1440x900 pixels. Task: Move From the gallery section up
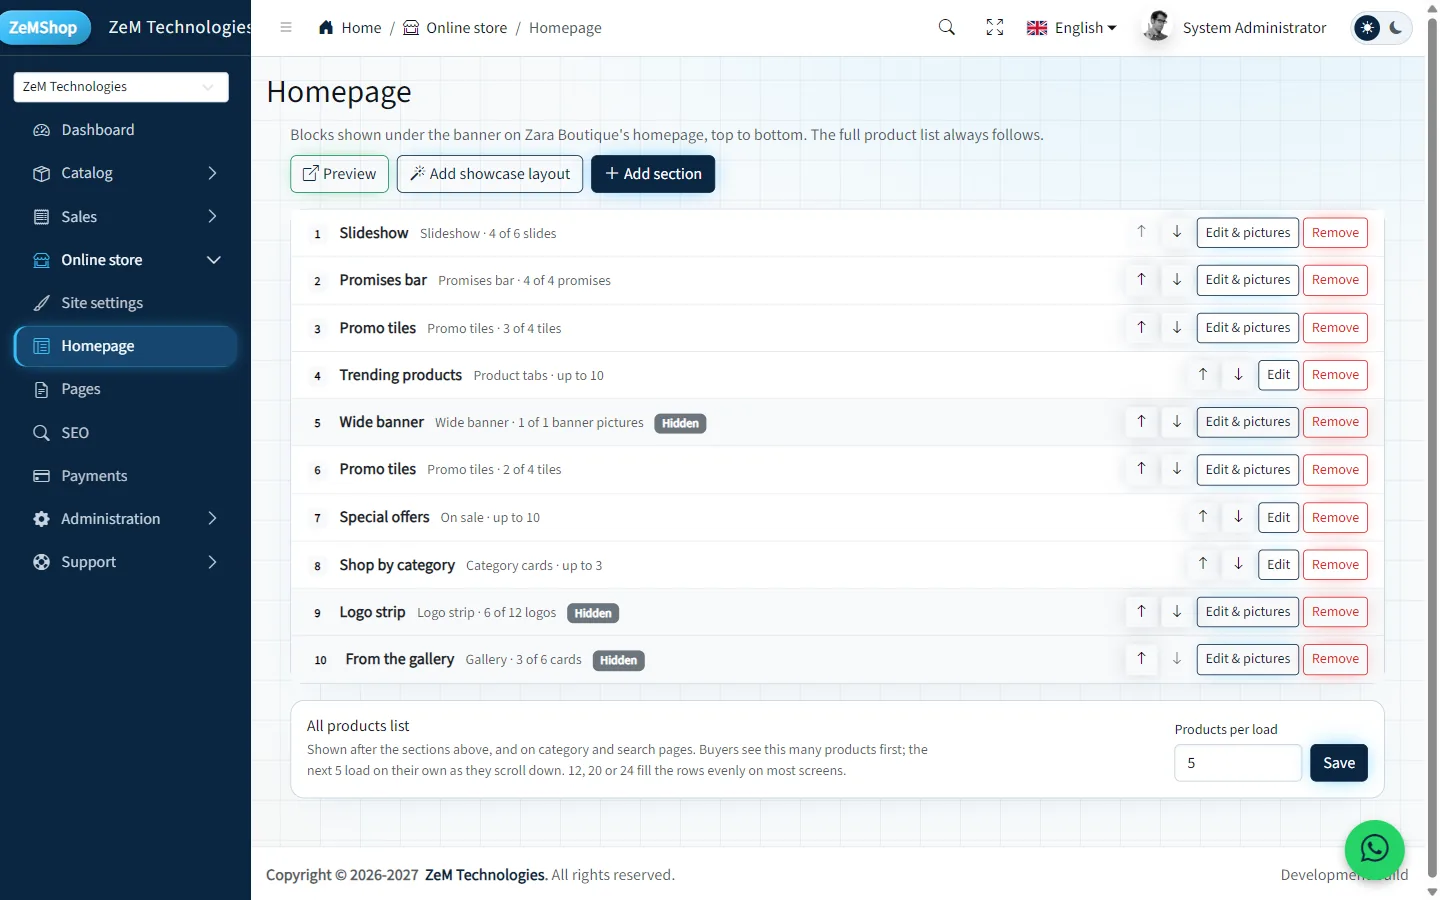1141,659
